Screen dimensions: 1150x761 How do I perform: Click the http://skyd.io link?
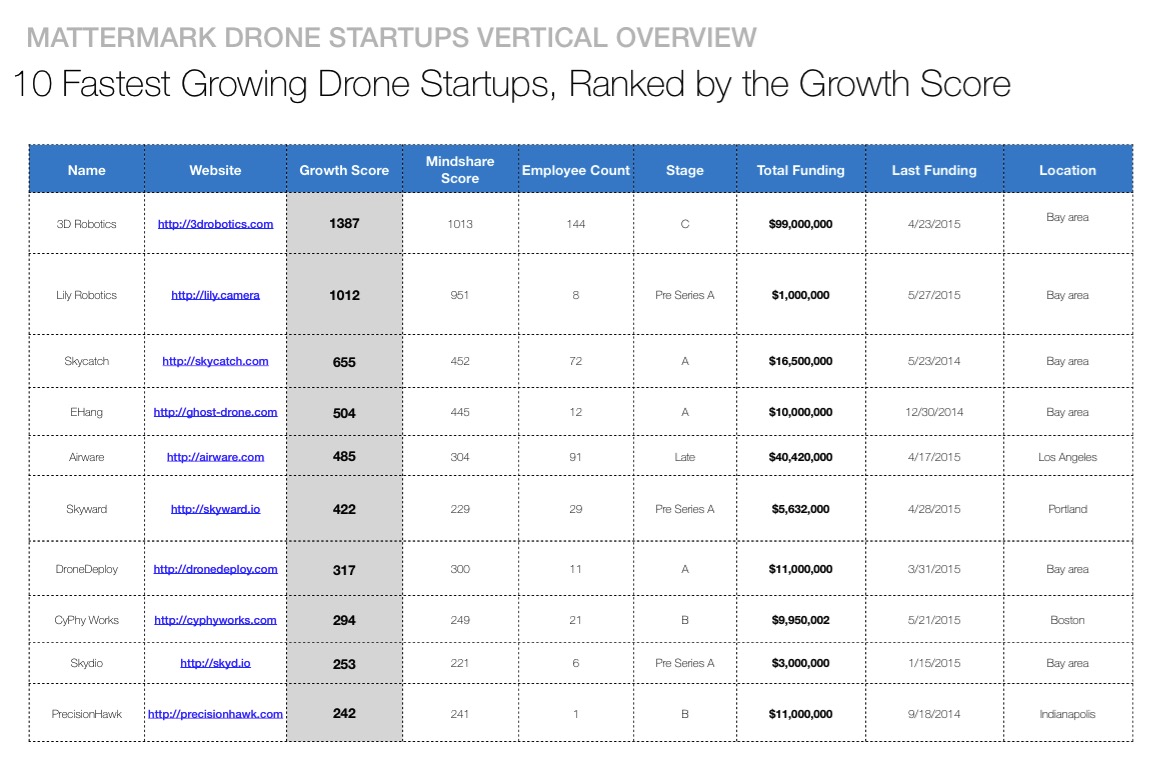(x=216, y=663)
